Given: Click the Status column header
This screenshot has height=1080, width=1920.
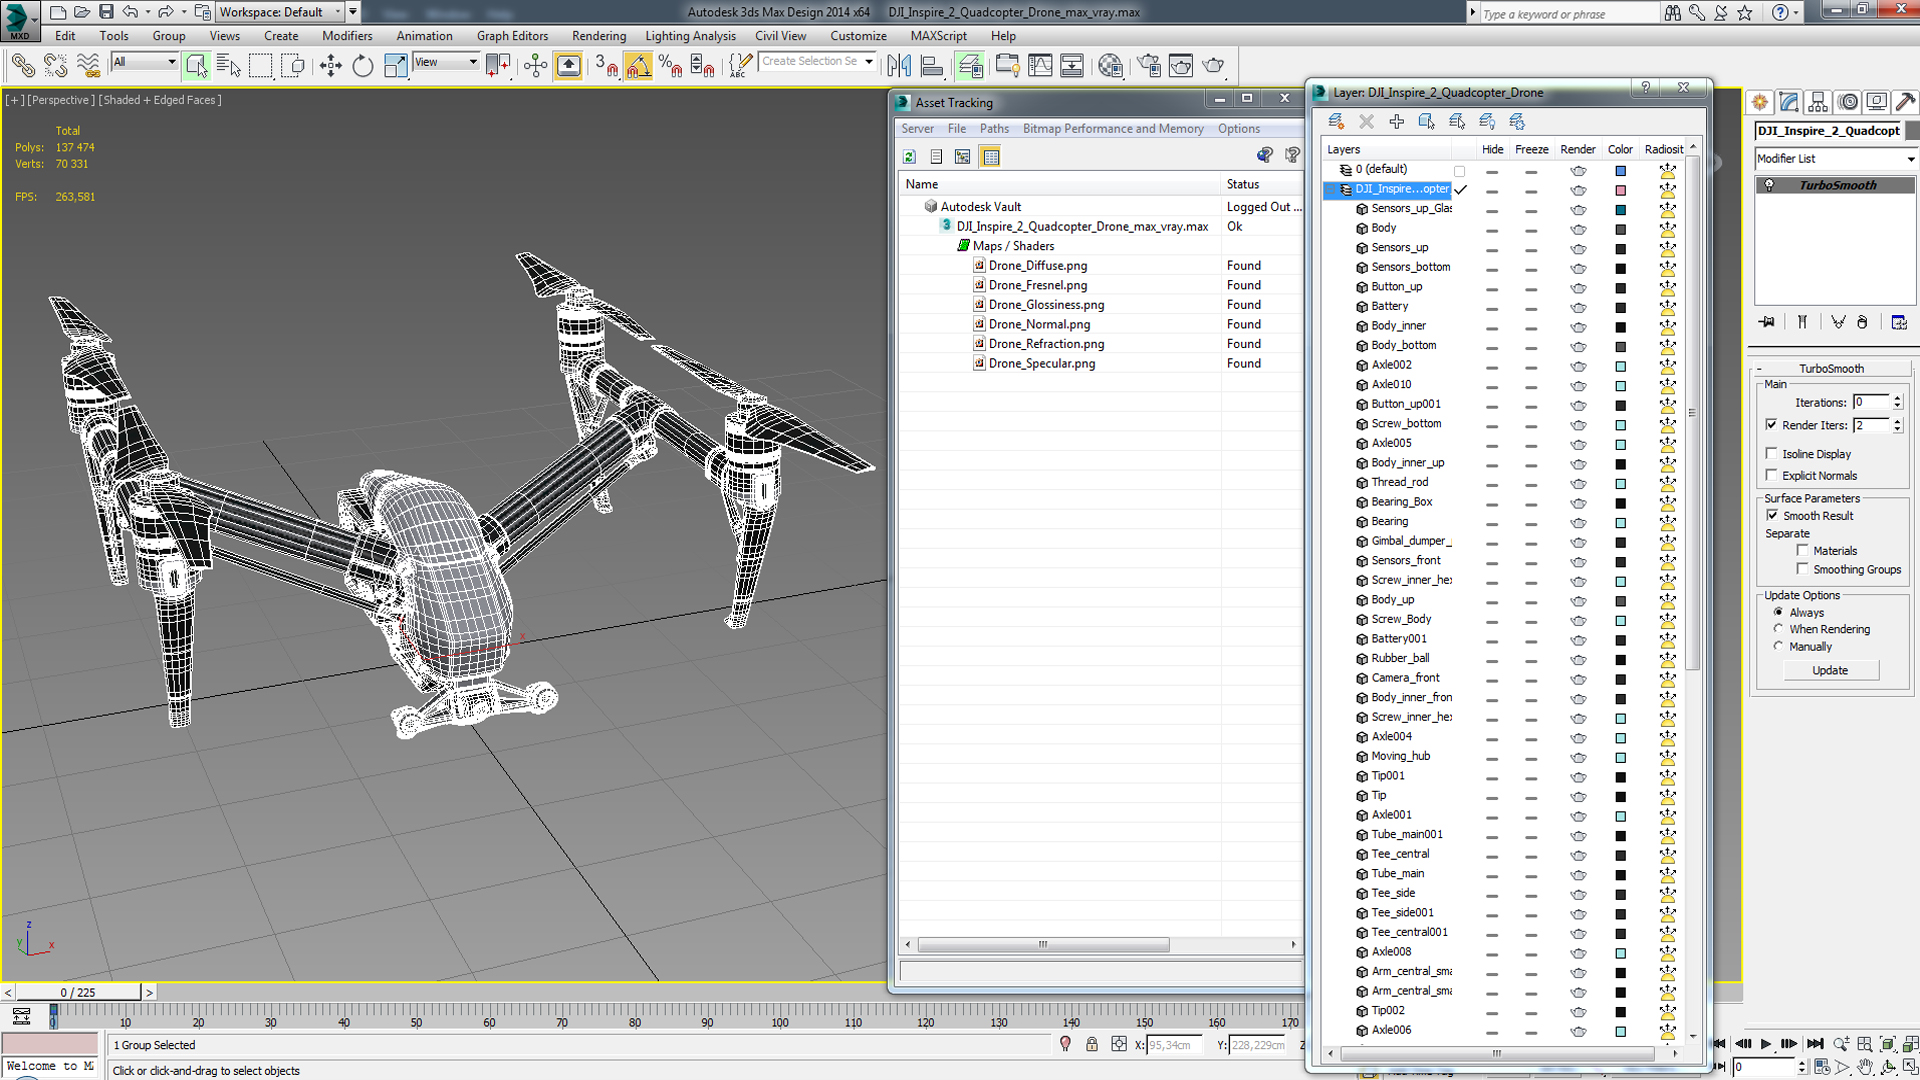Looking at the screenshot, I should [x=1261, y=184].
